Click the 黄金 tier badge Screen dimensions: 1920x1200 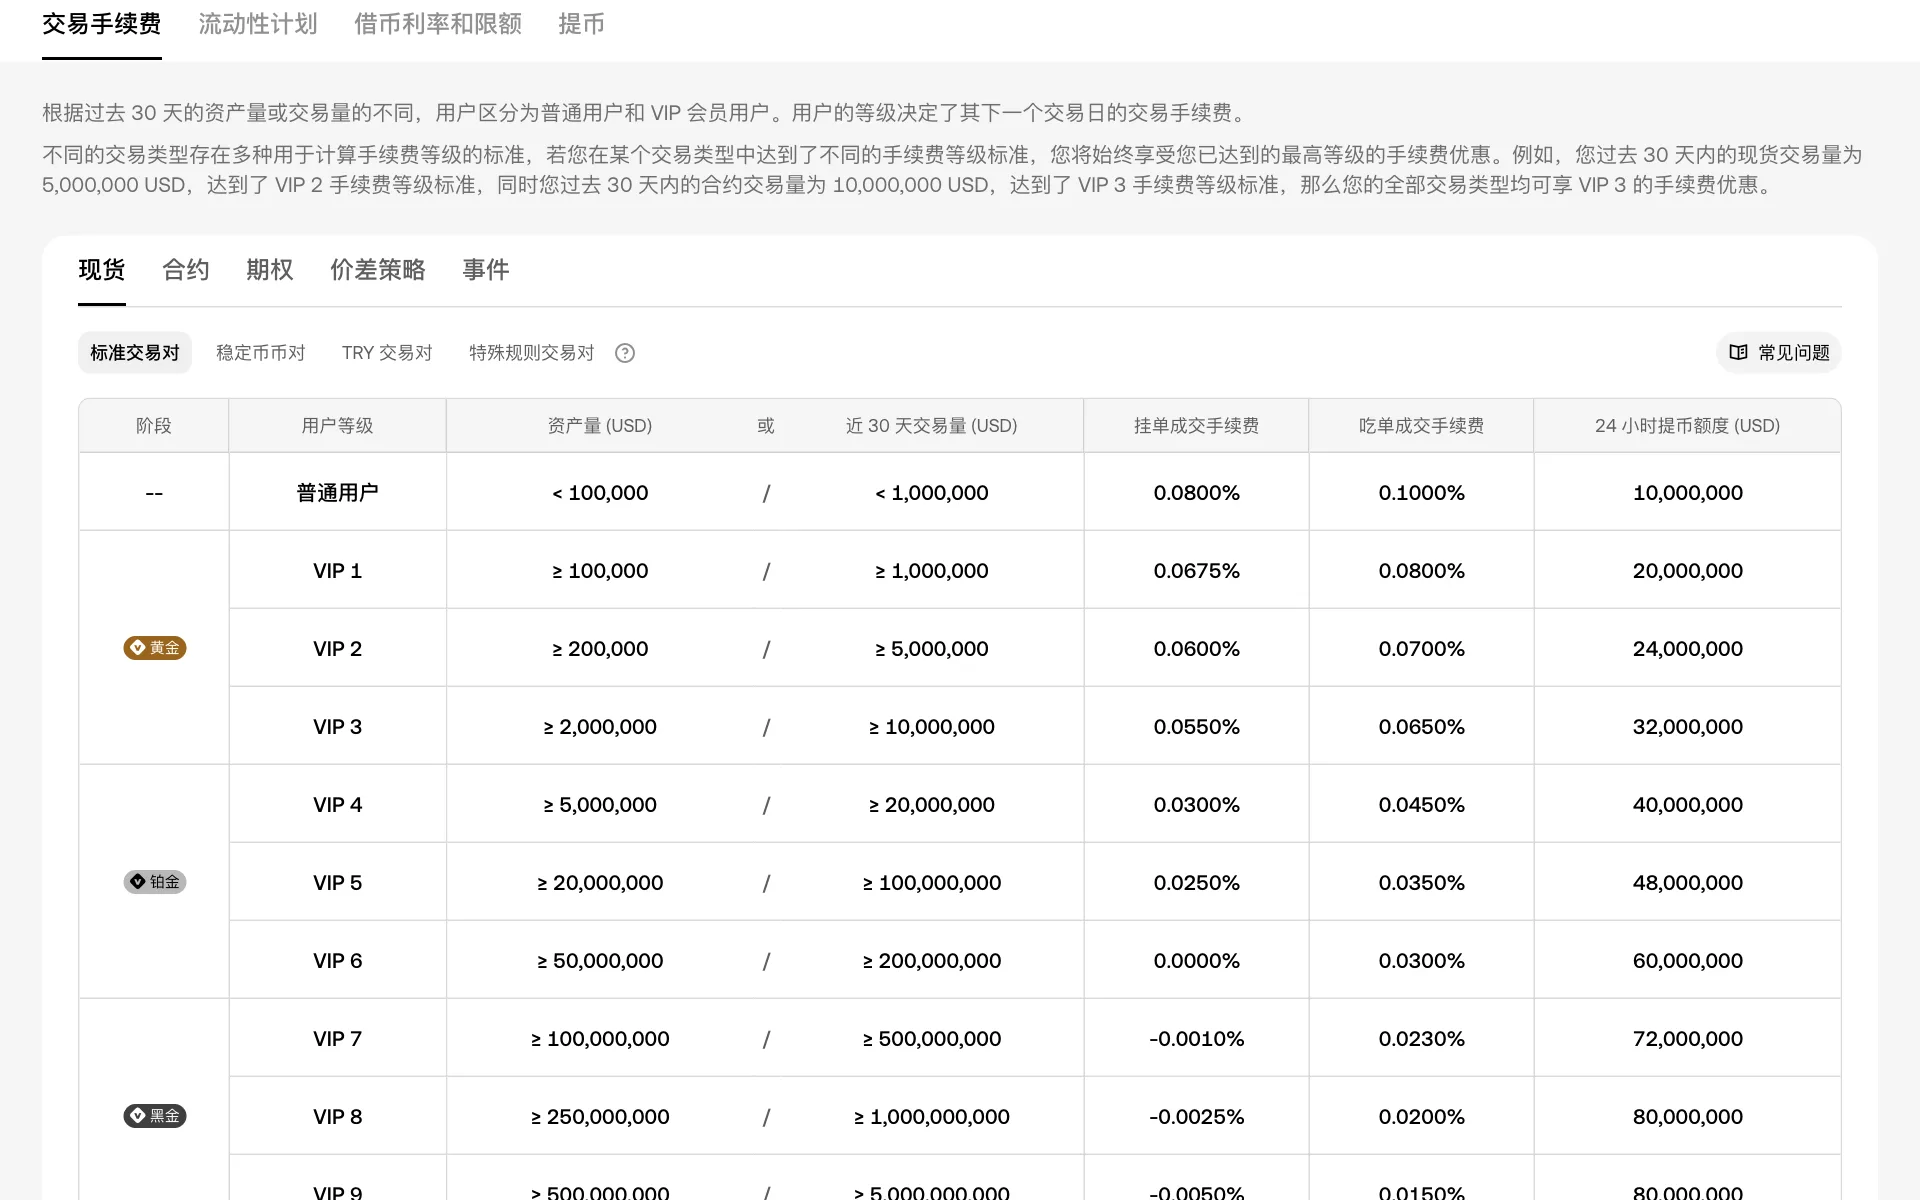click(155, 648)
